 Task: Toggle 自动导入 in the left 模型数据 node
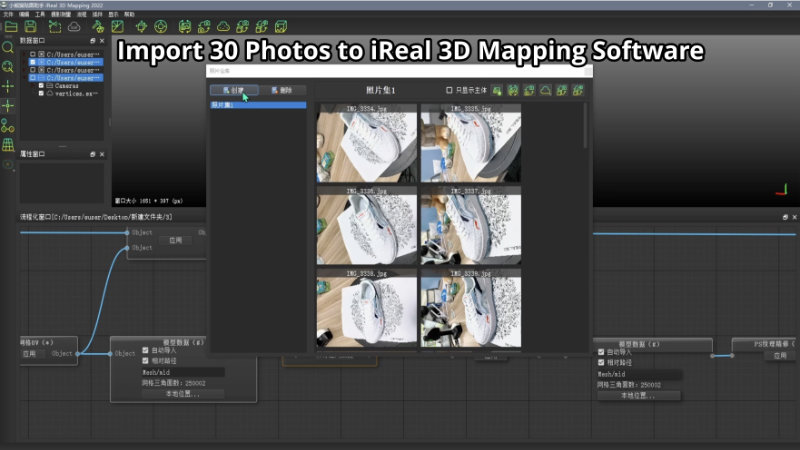[x=145, y=351]
